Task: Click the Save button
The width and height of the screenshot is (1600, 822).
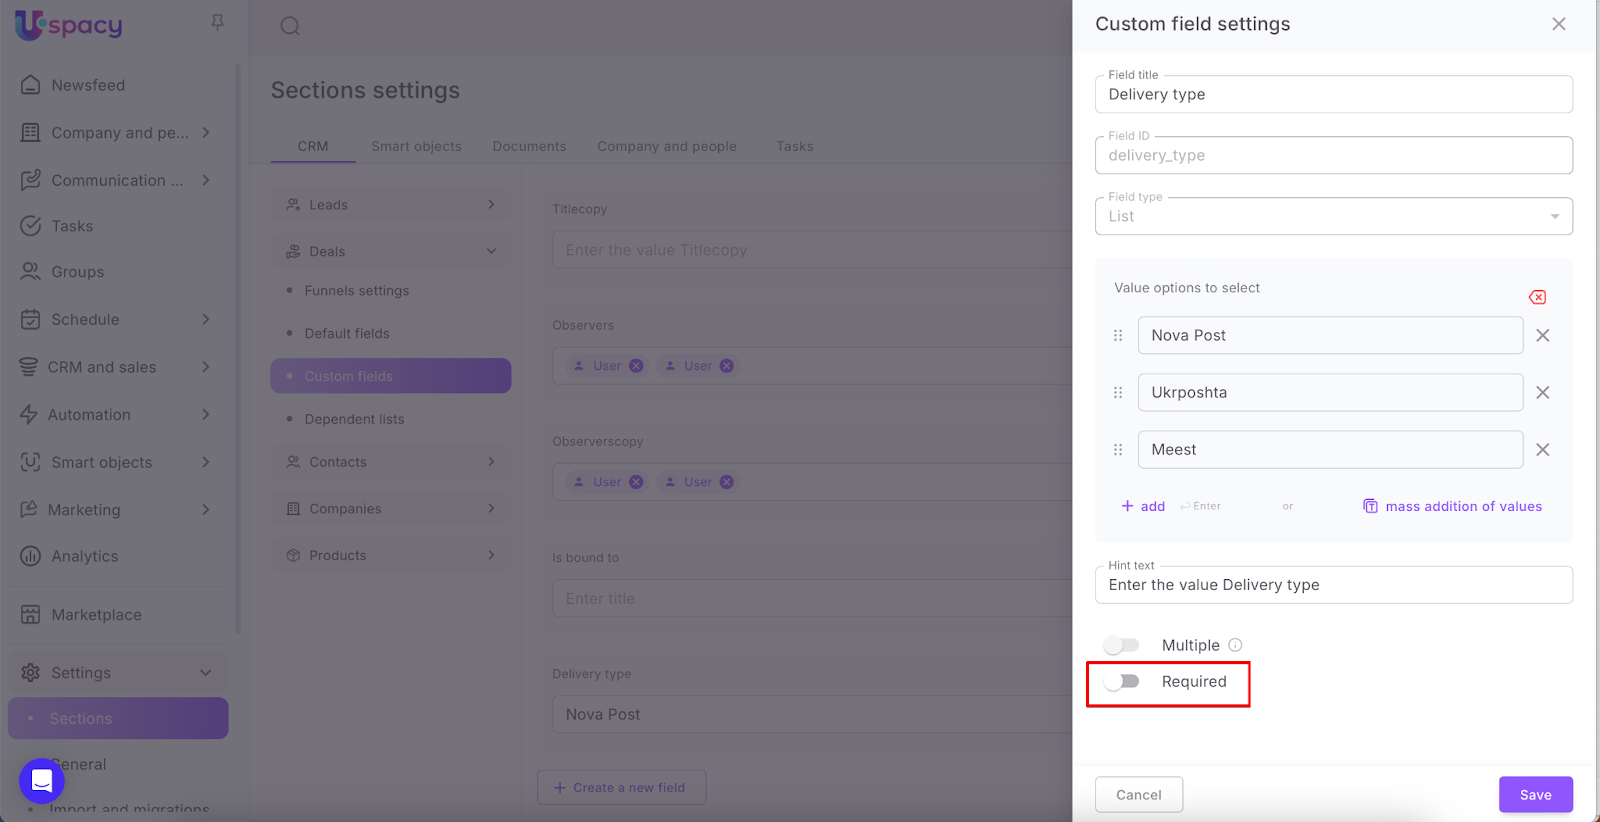Action: [x=1535, y=795]
